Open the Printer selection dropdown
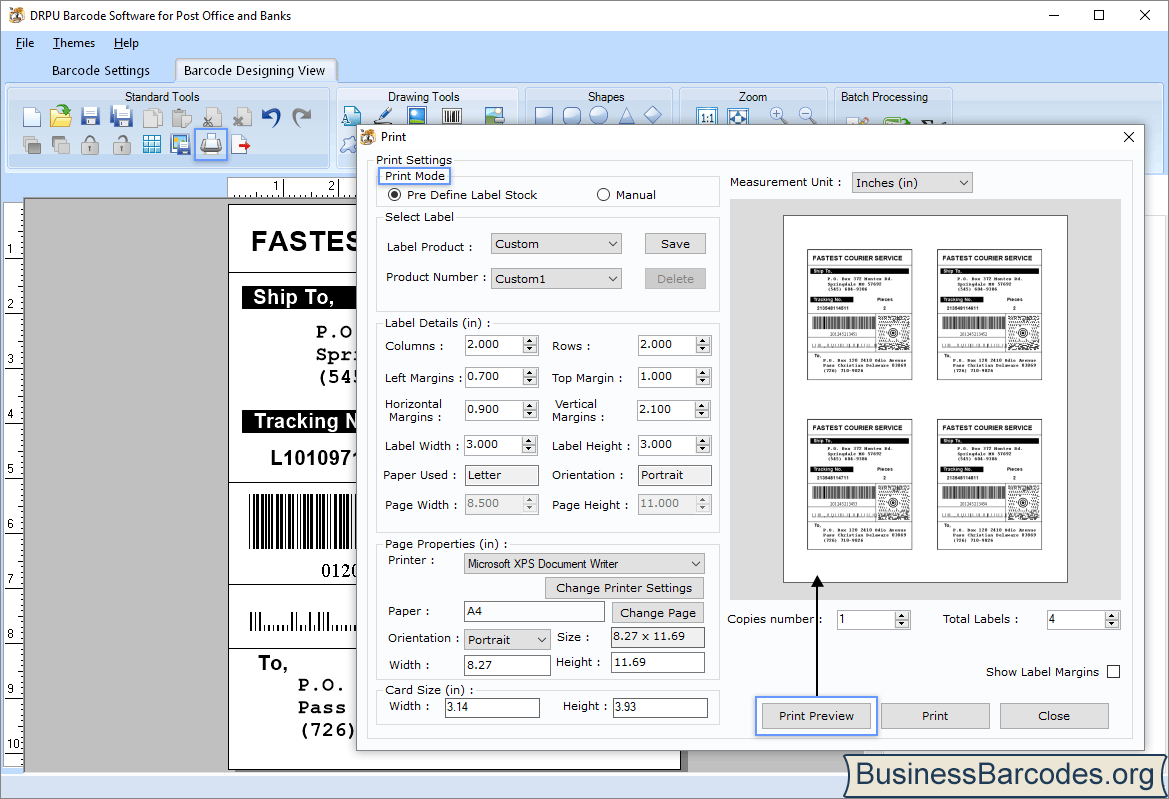 pyautogui.click(x=584, y=563)
